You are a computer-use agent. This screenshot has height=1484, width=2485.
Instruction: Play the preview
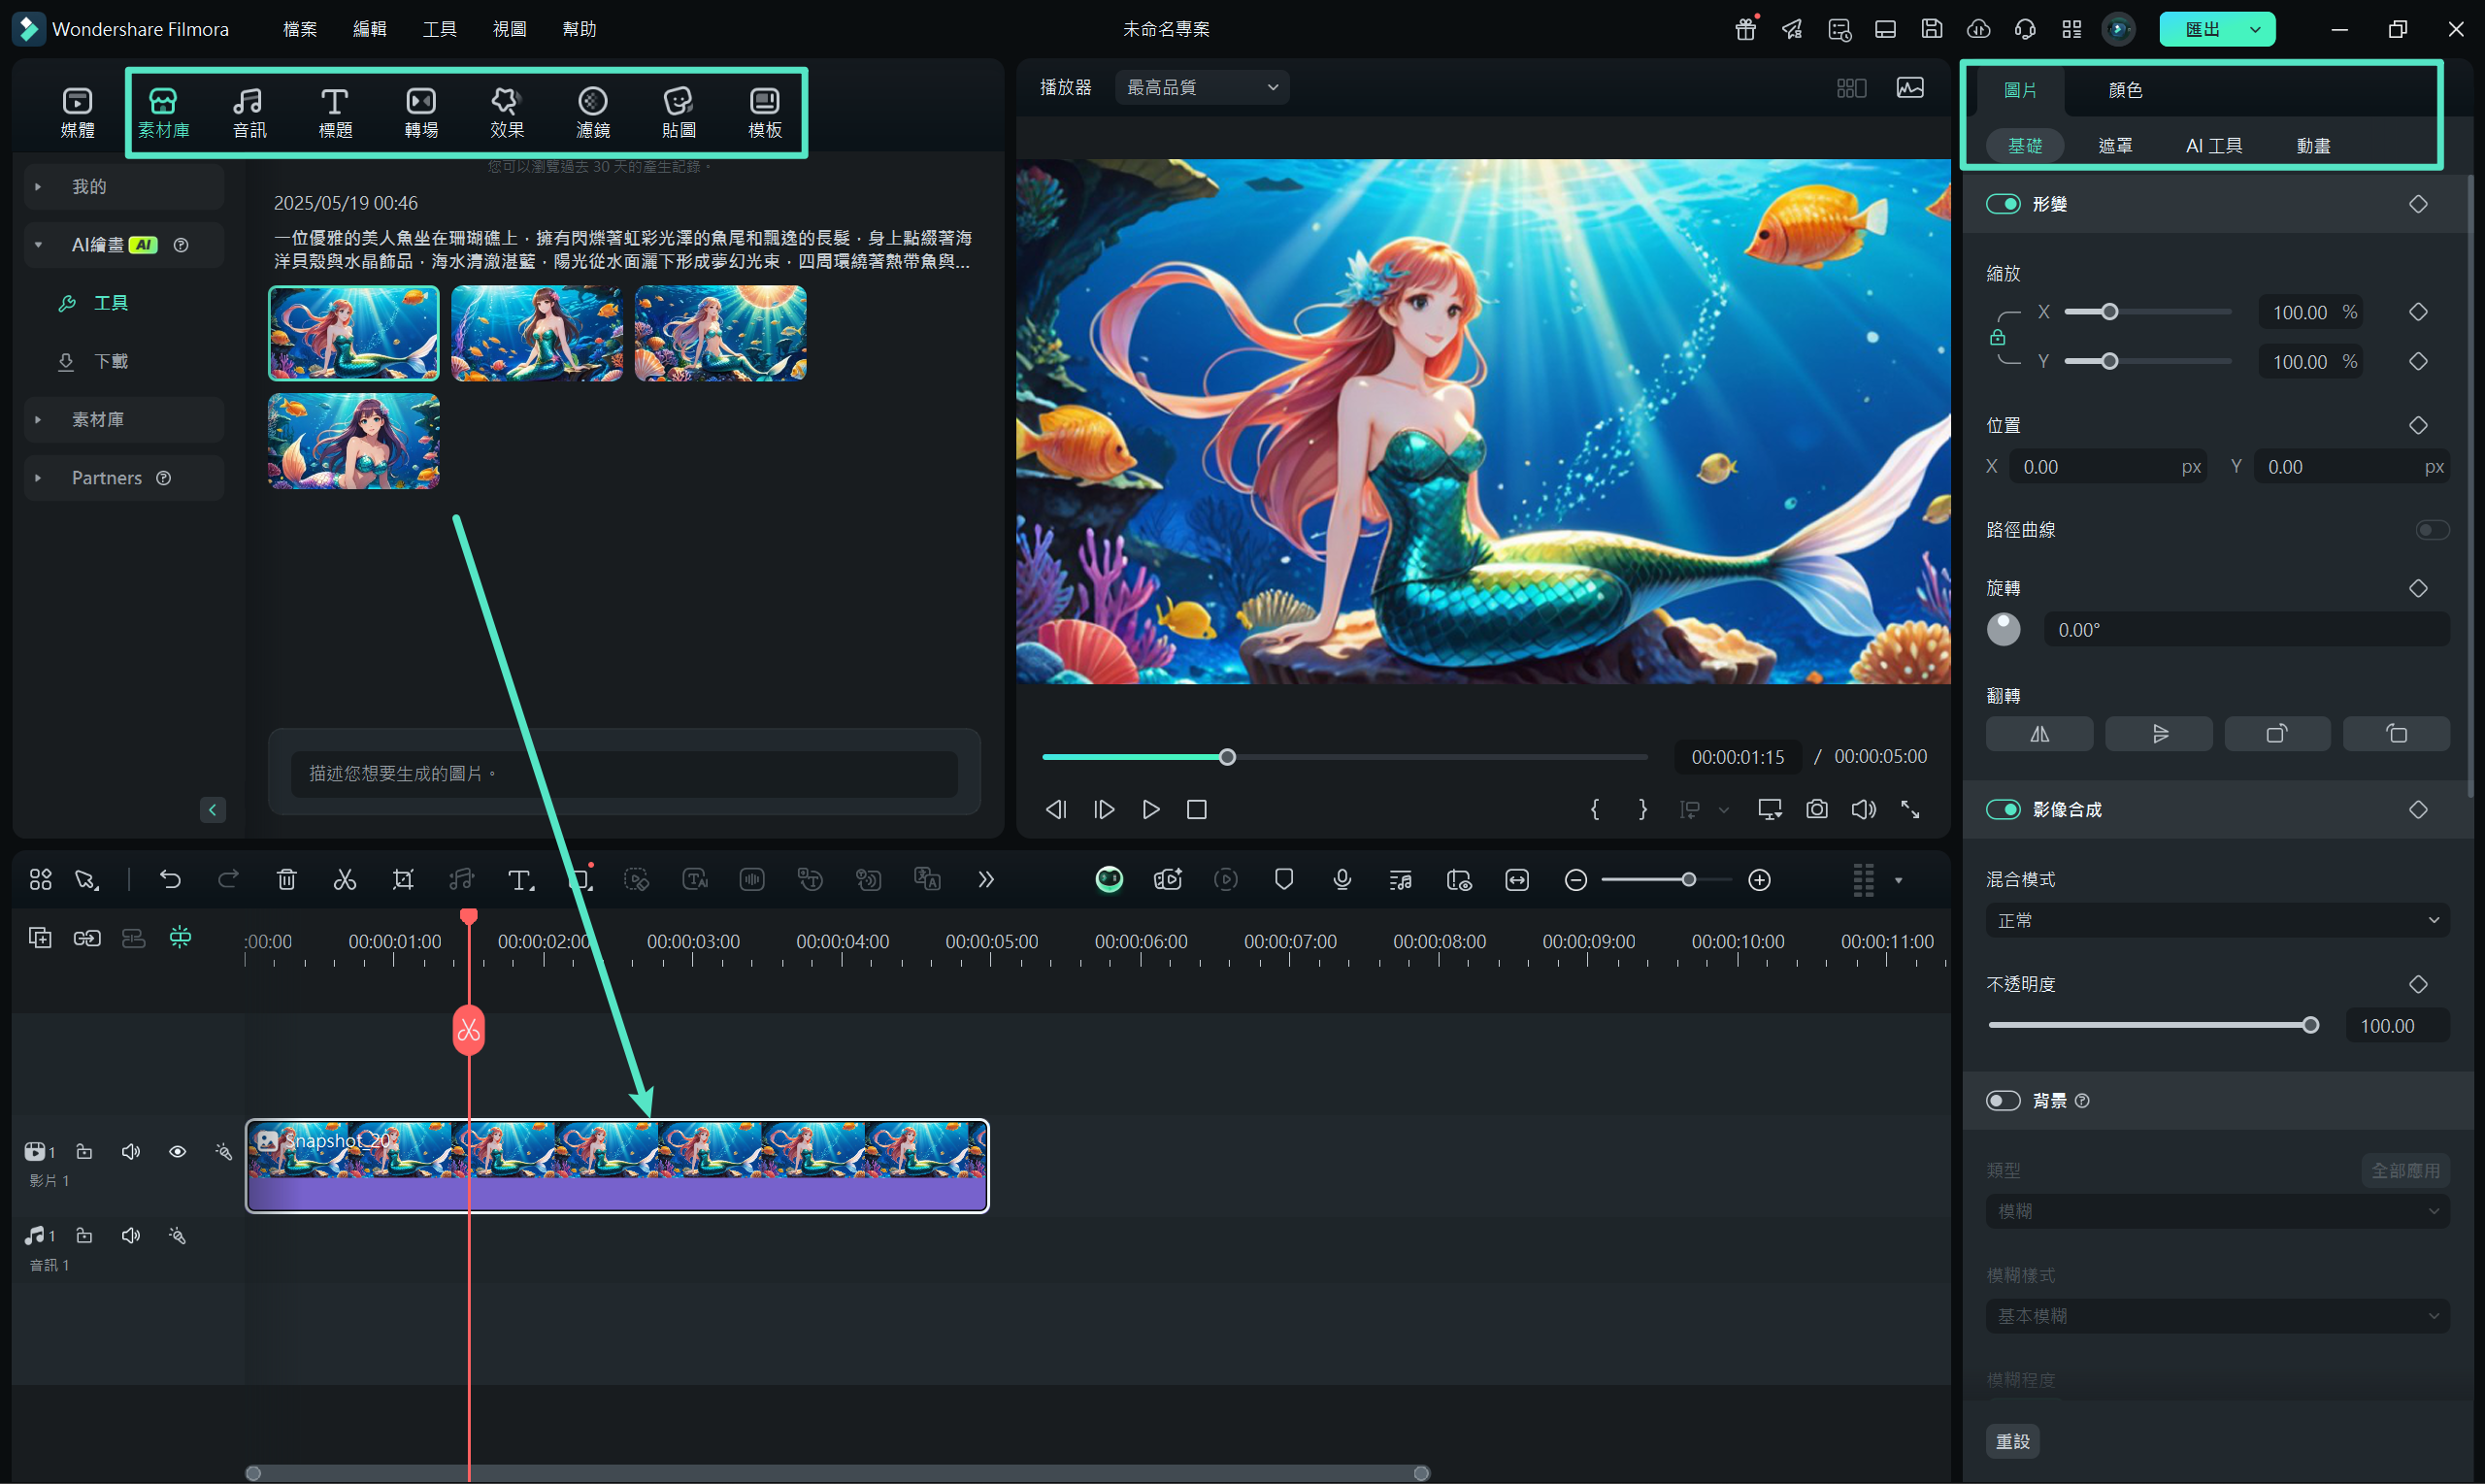(1151, 809)
